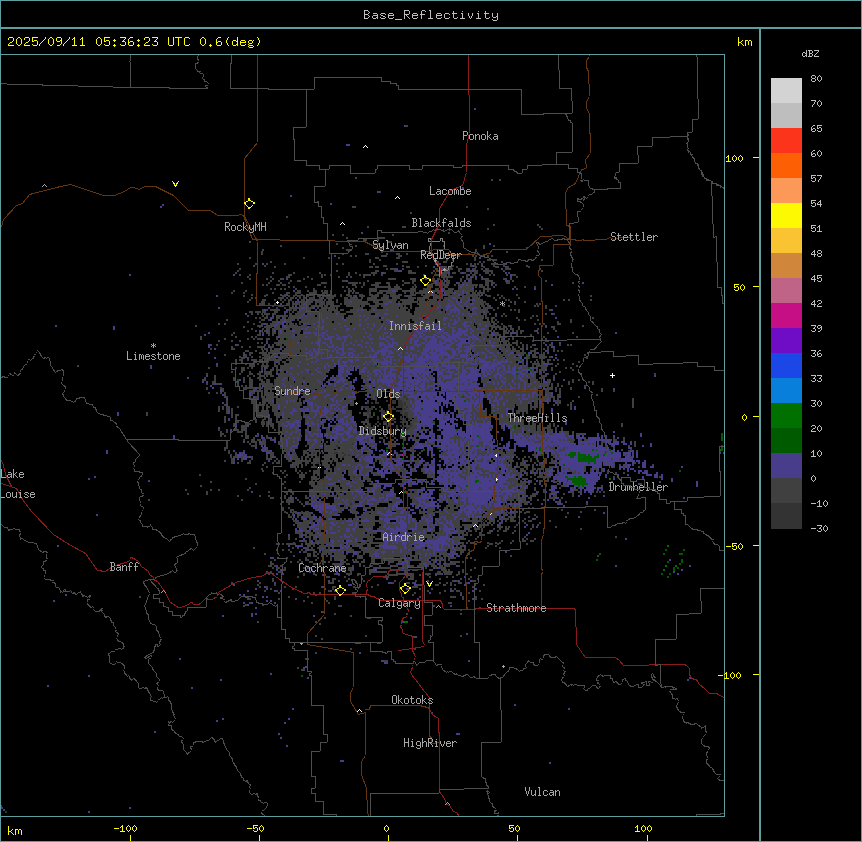Click the asterisk marker above Limestone label
This screenshot has width=862, height=842.
pos(153,346)
